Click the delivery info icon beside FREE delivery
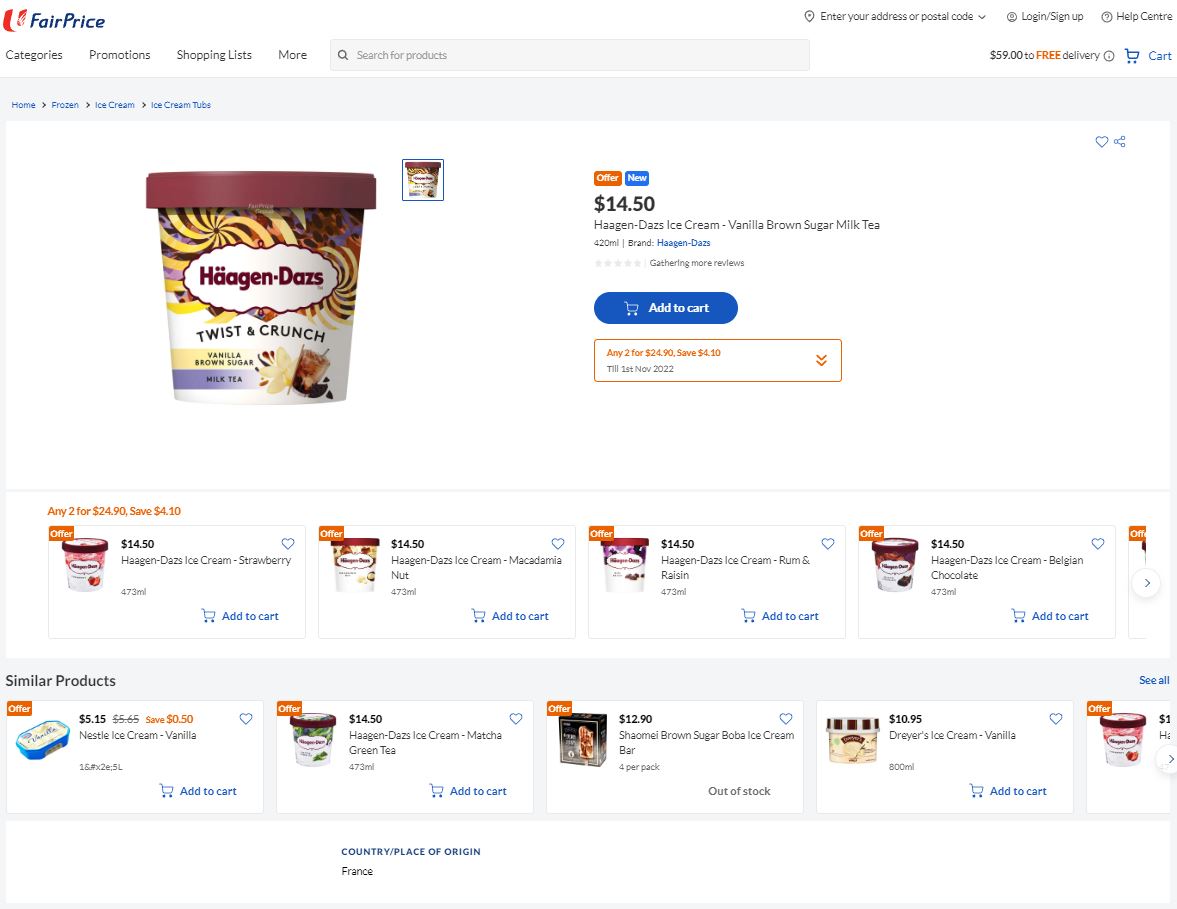 pyautogui.click(x=1109, y=56)
